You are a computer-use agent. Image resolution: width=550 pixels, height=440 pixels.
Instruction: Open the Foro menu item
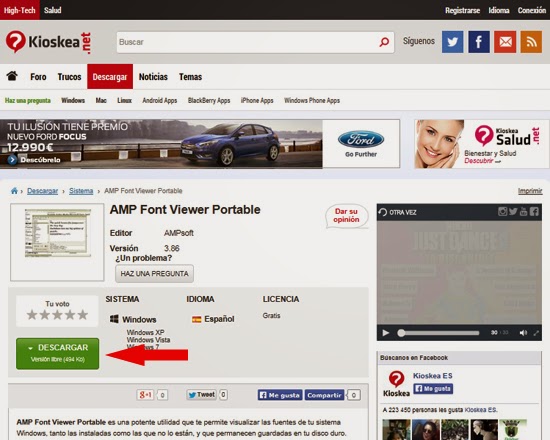click(38, 76)
